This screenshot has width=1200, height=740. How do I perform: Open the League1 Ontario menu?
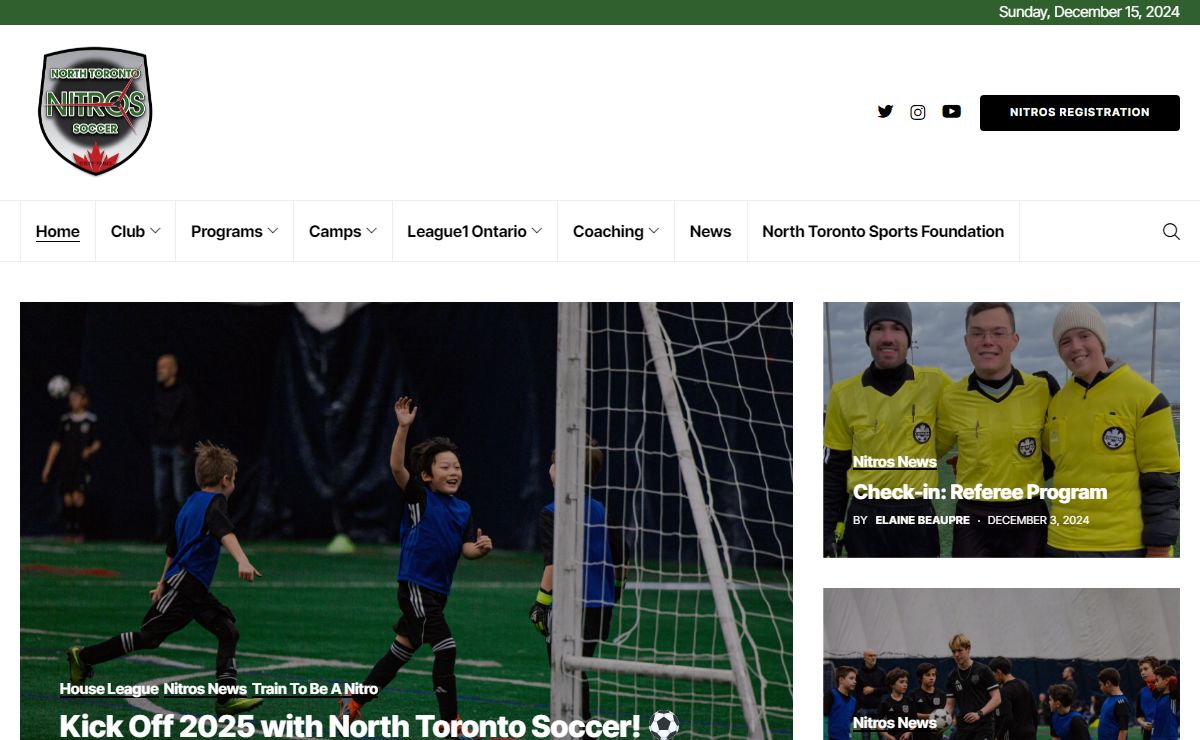[x=475, y=231]
